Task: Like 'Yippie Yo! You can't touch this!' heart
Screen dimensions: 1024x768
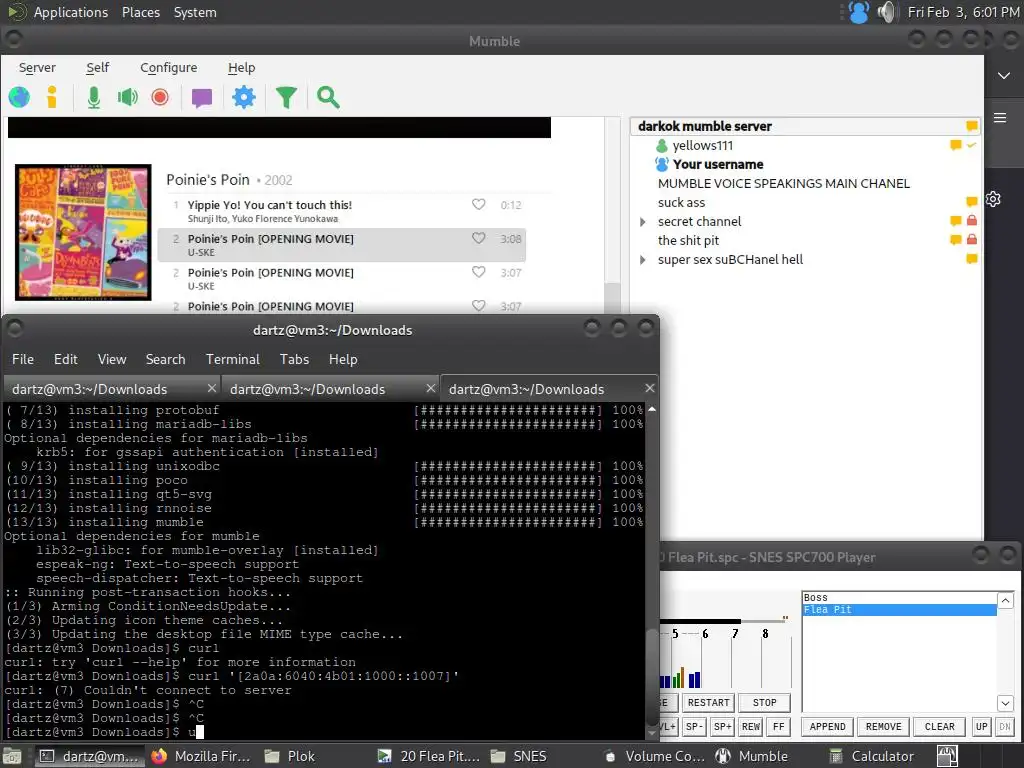Action: (479, 204)
